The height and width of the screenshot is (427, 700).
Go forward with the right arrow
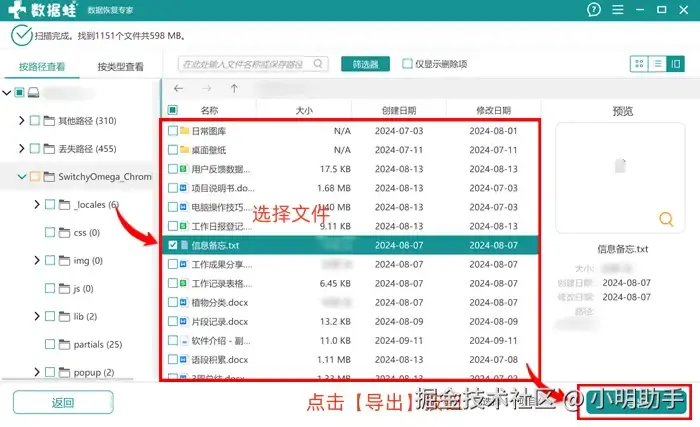tap(206, 88)
